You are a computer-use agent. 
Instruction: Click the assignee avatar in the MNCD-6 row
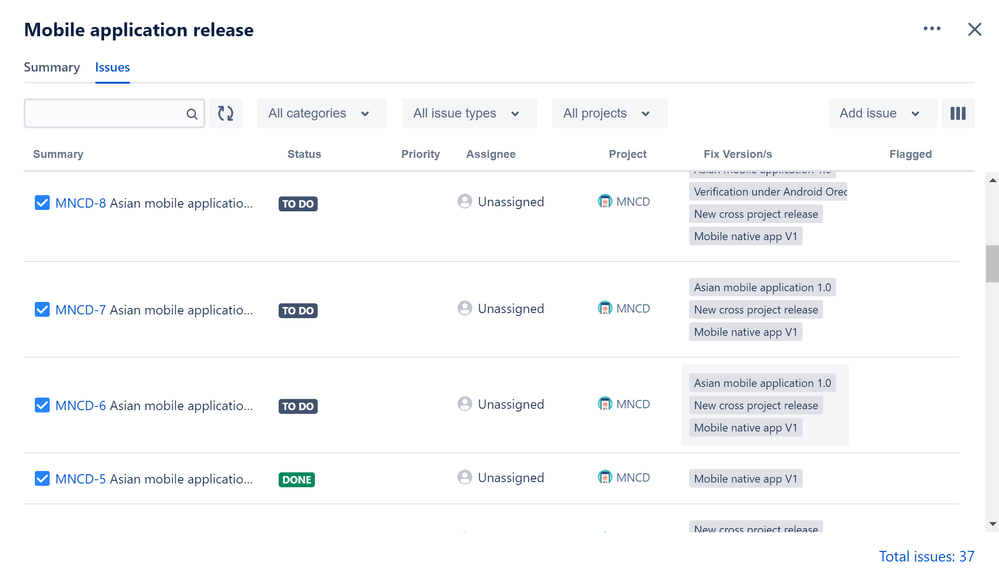coord(464,404)
